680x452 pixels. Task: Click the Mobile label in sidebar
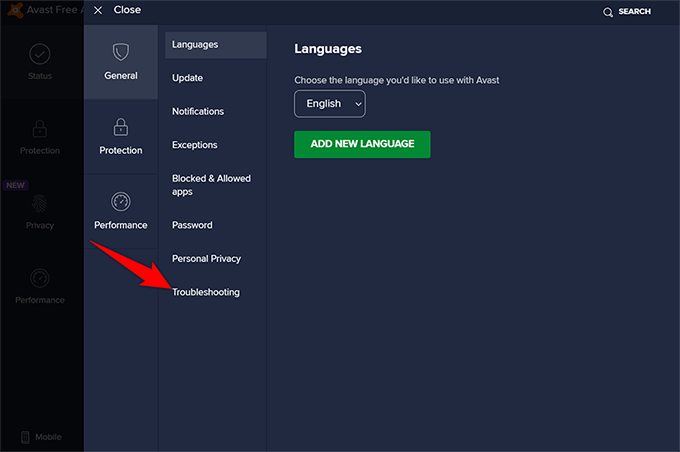click(x=48, y=437)
